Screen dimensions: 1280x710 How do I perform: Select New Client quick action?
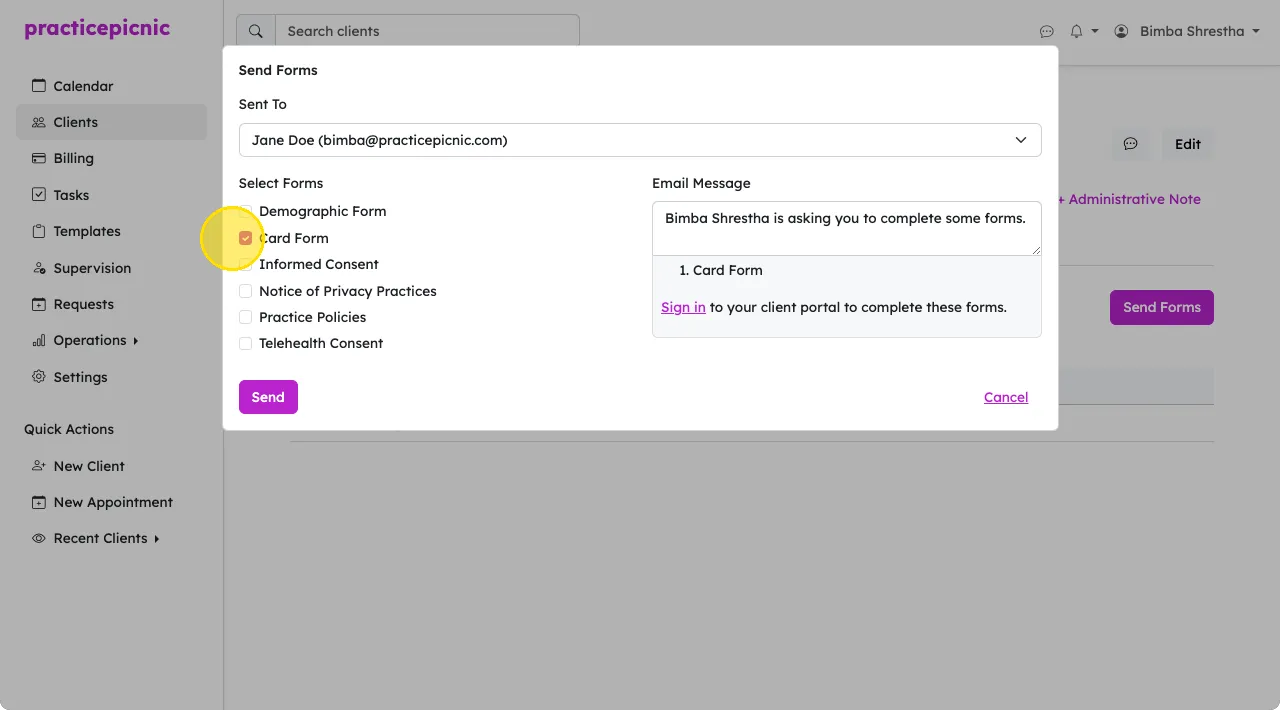pos(111,466)
